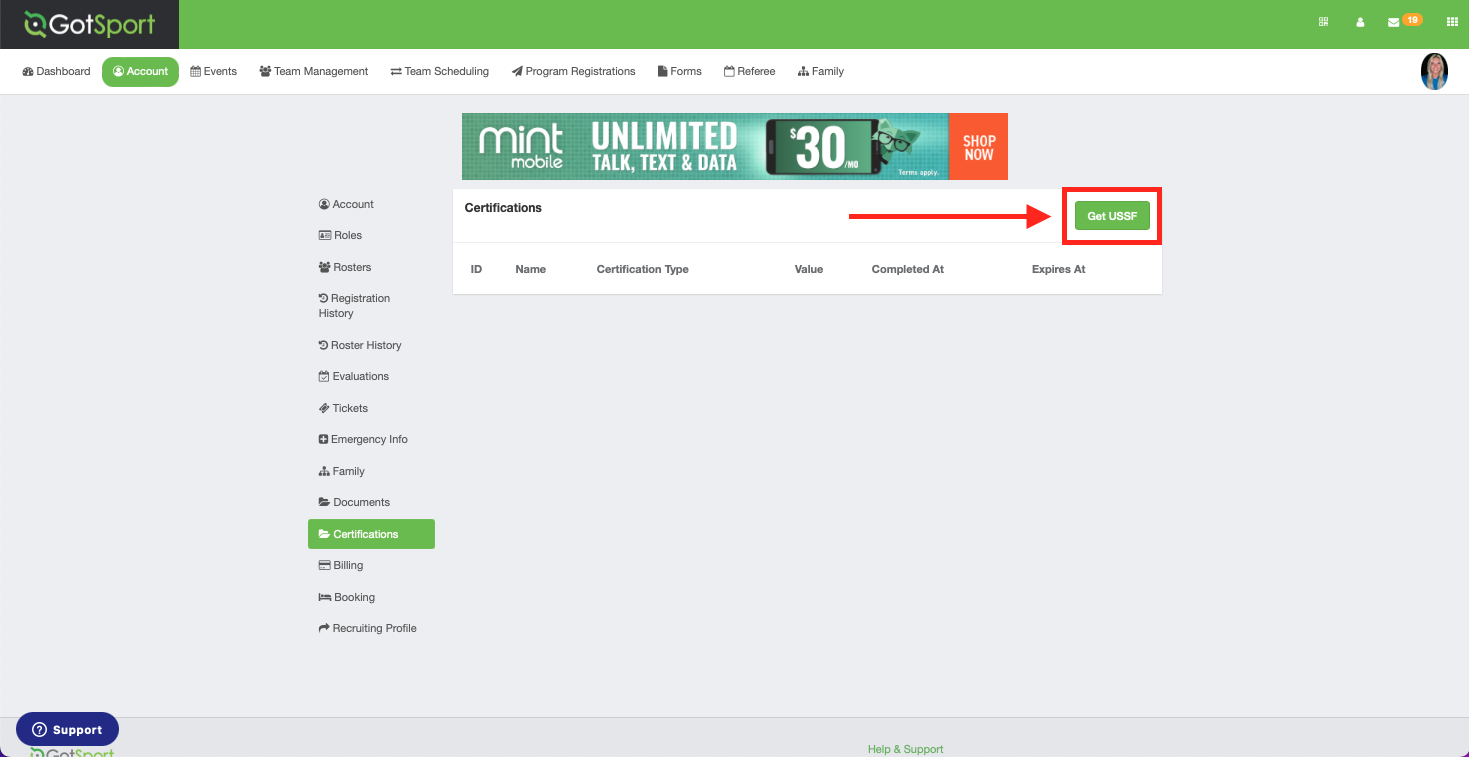
Task: Open the QR code icon in header
Action: coord(1324,22)
